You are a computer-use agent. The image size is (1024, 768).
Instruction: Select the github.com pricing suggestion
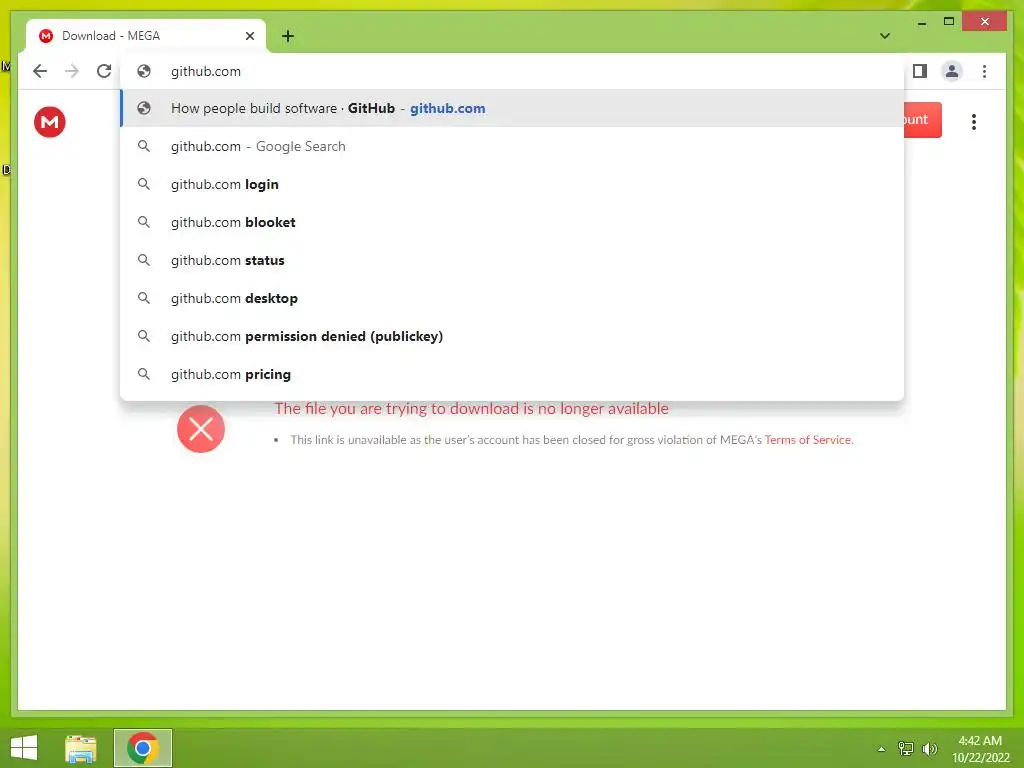coord(512,374)
